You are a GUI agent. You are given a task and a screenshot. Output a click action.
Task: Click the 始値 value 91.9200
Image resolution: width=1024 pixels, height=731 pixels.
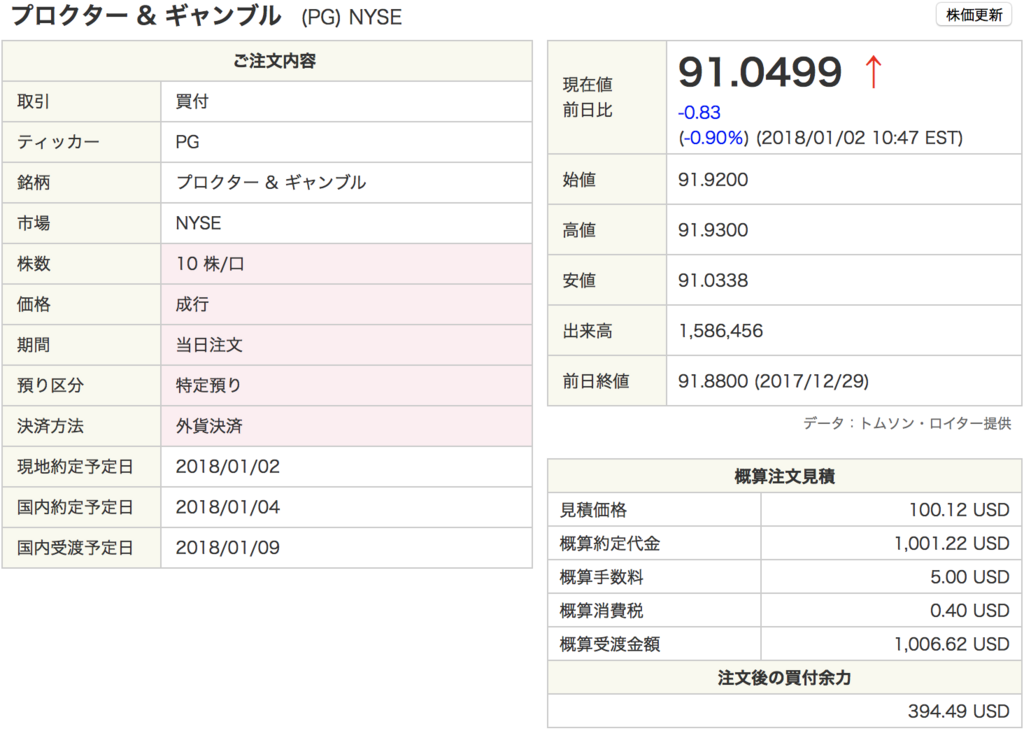(713, 180)
